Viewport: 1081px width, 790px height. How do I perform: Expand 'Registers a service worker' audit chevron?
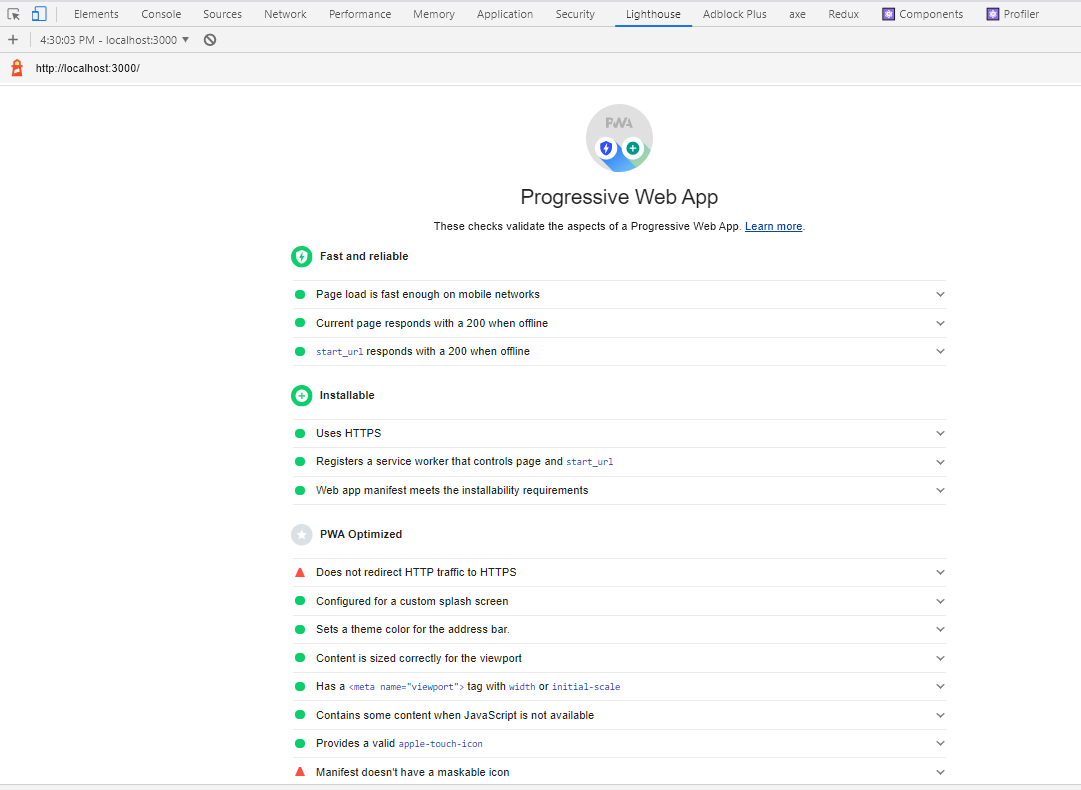940,462
